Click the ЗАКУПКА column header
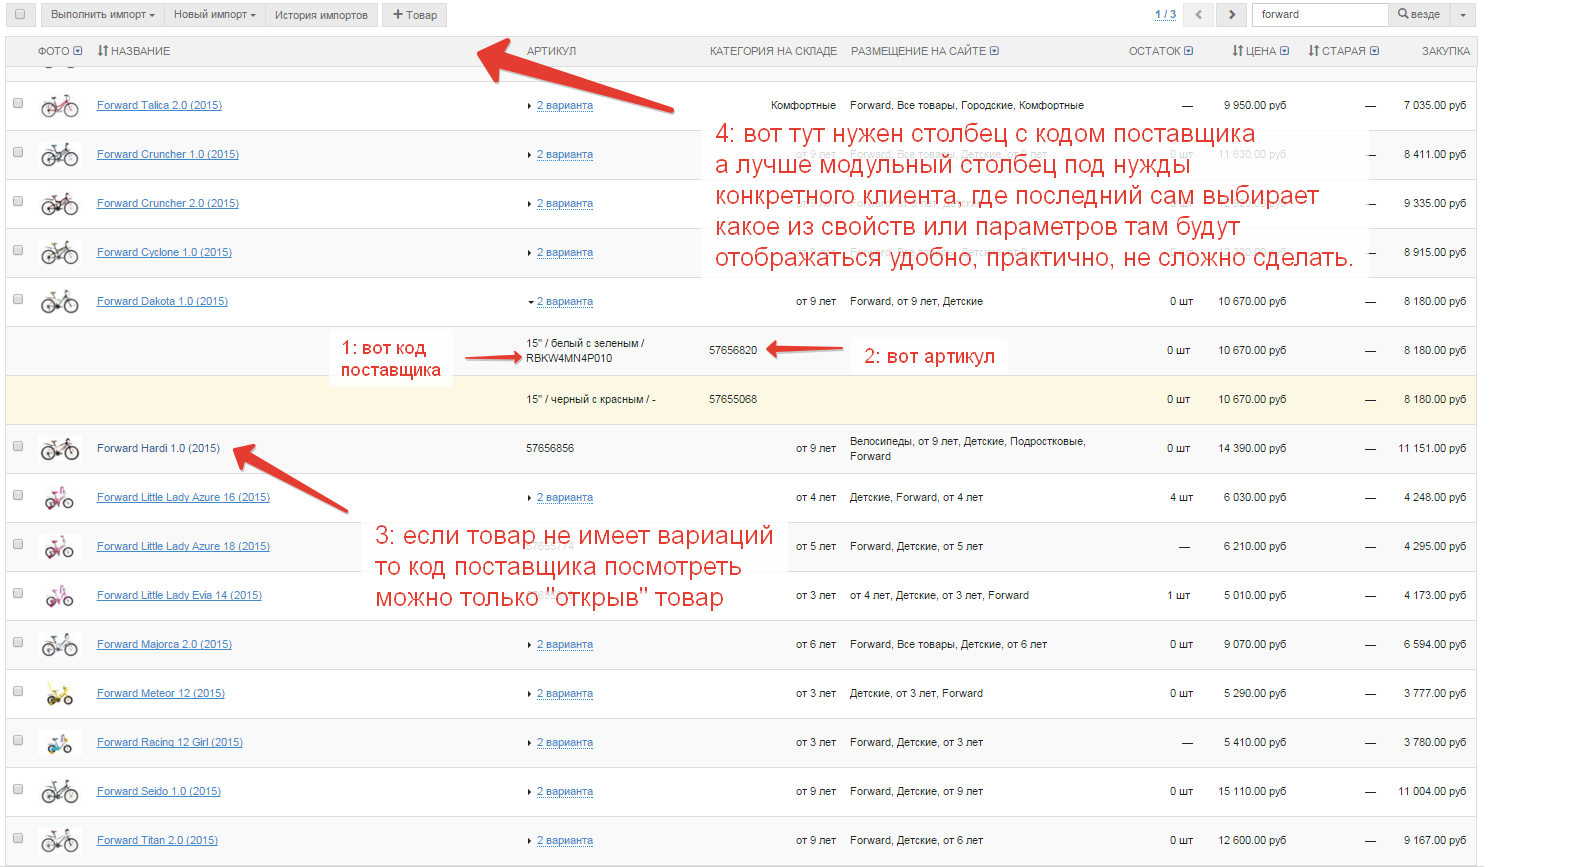The image size is (1584, 867). click(1446, 51)
